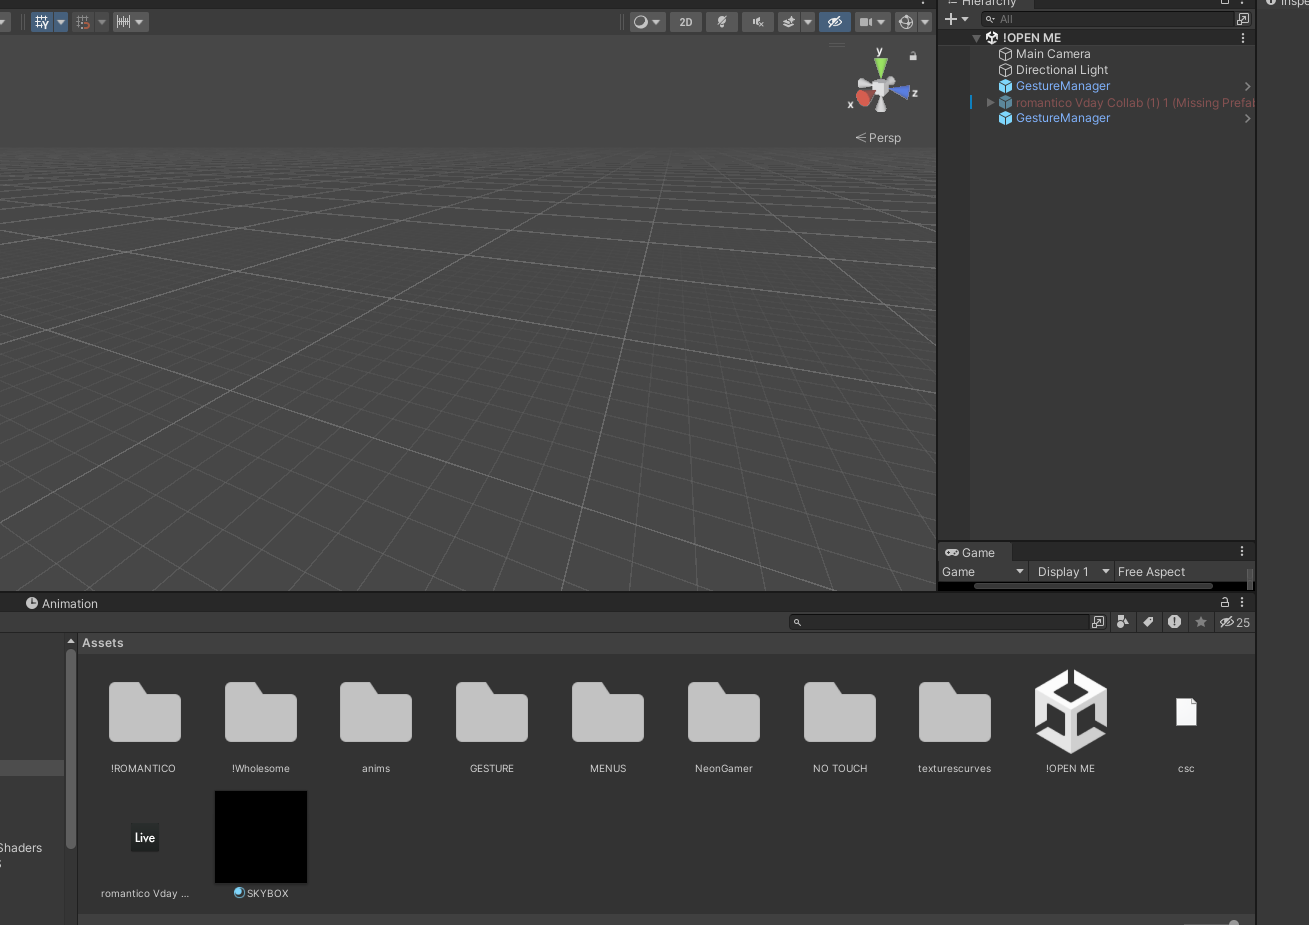Expand romantico Vday Collab missing prefab
Image resolution: width=1309 pixels, height=925 pixels.
pos(991,102)
